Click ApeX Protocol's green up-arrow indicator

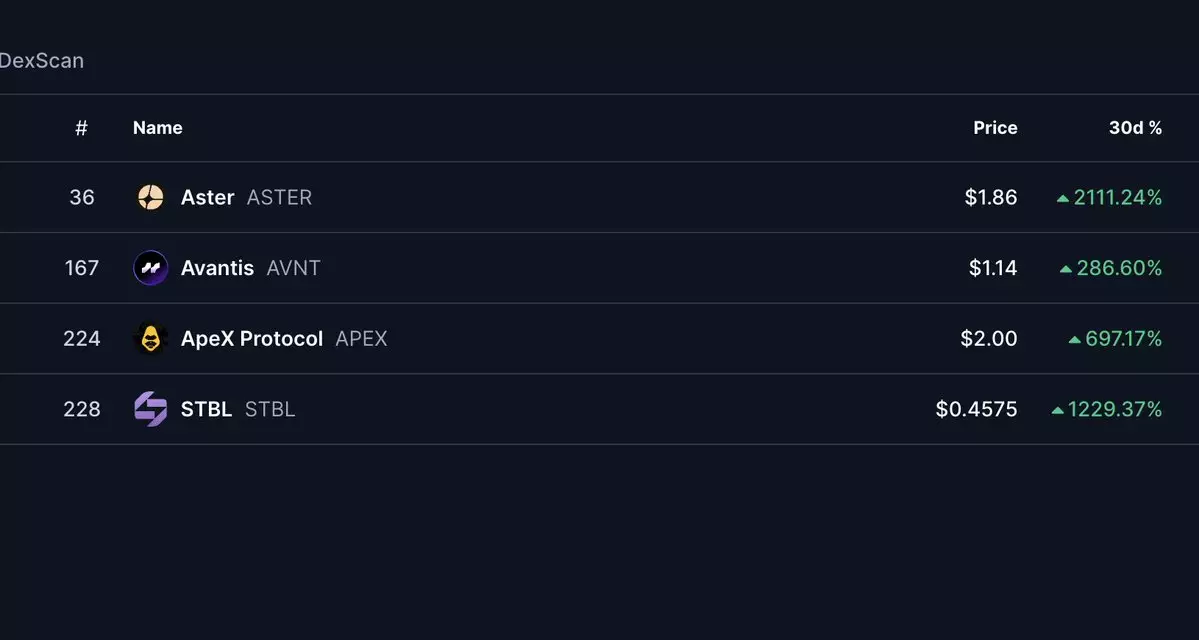1075,340
